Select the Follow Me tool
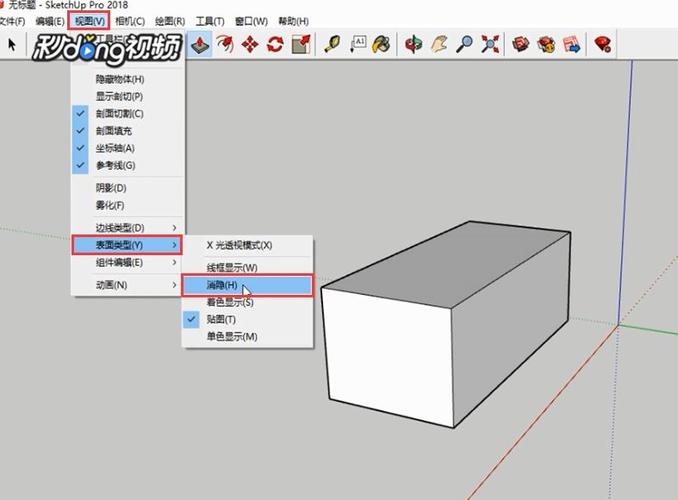 [225, 44]
